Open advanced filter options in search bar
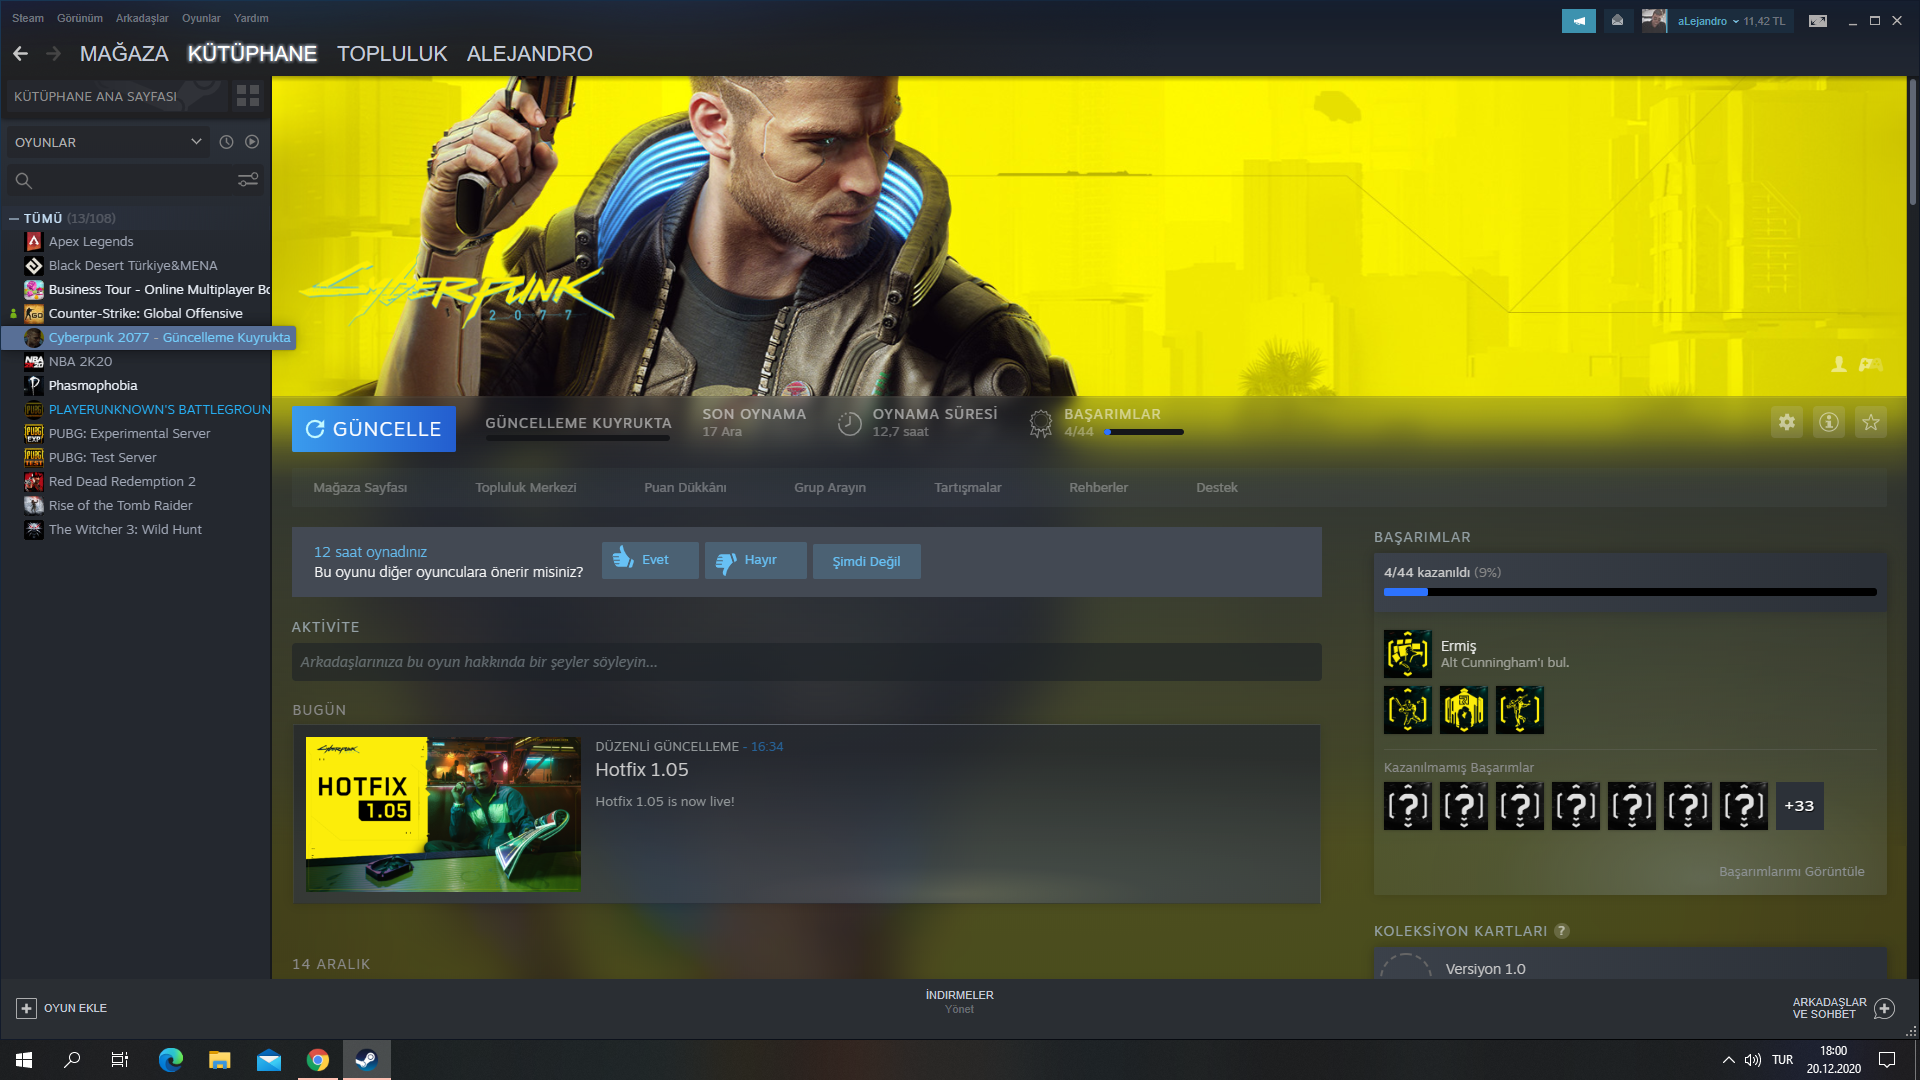Screen dimensions: 1920x1080 tap(248, 180)
